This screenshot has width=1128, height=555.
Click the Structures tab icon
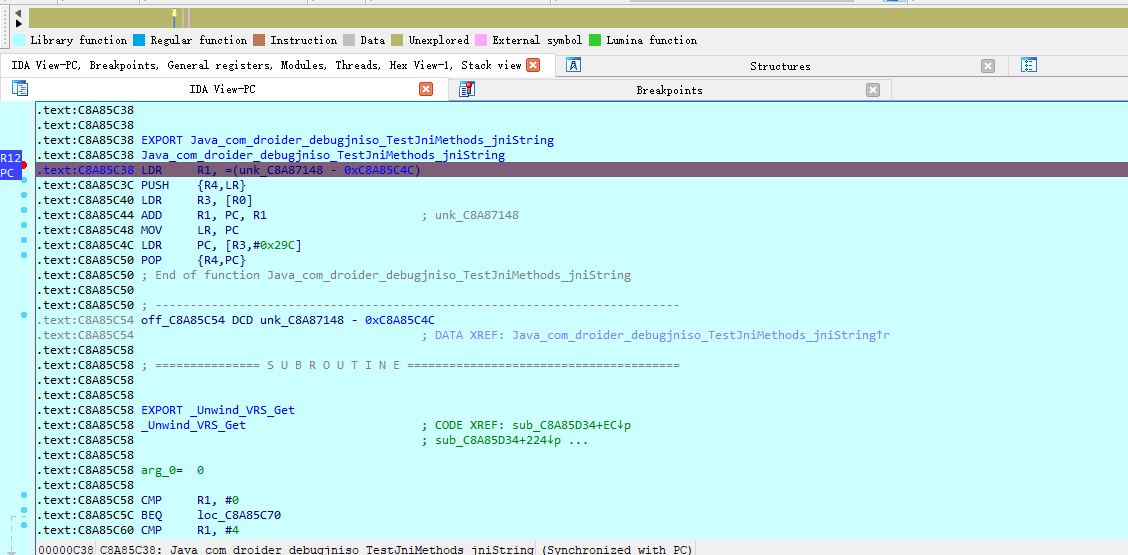(573, 66)
